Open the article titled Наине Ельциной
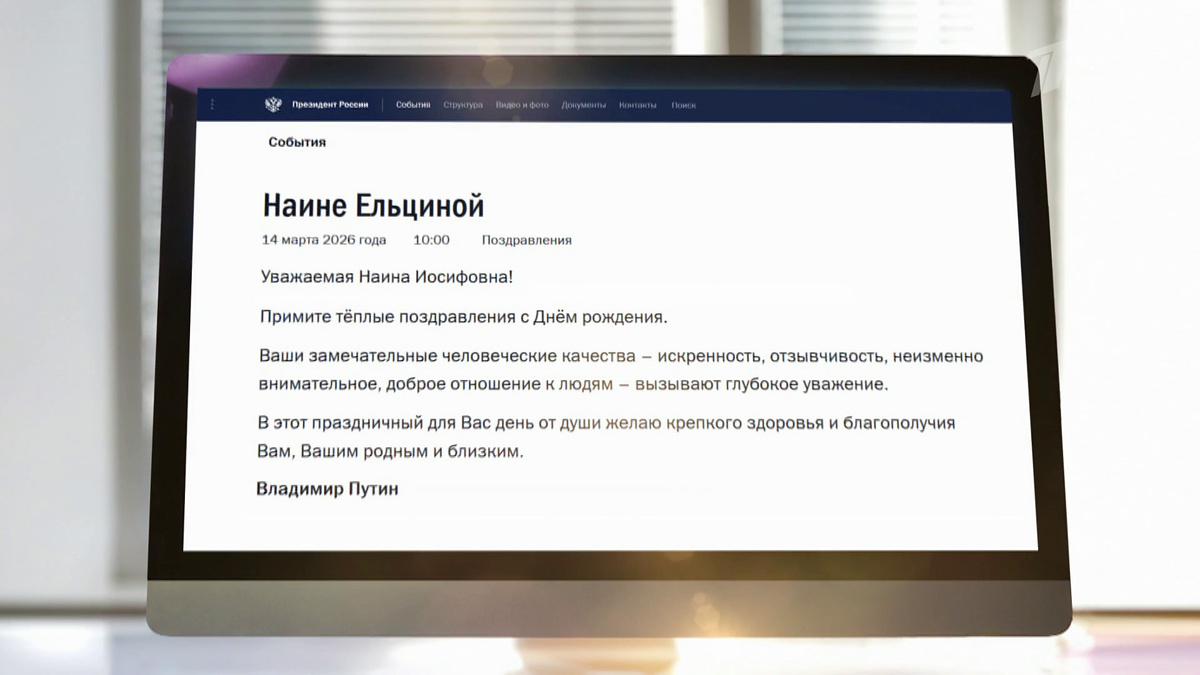 pyautogui.click(x=374, y=204)
